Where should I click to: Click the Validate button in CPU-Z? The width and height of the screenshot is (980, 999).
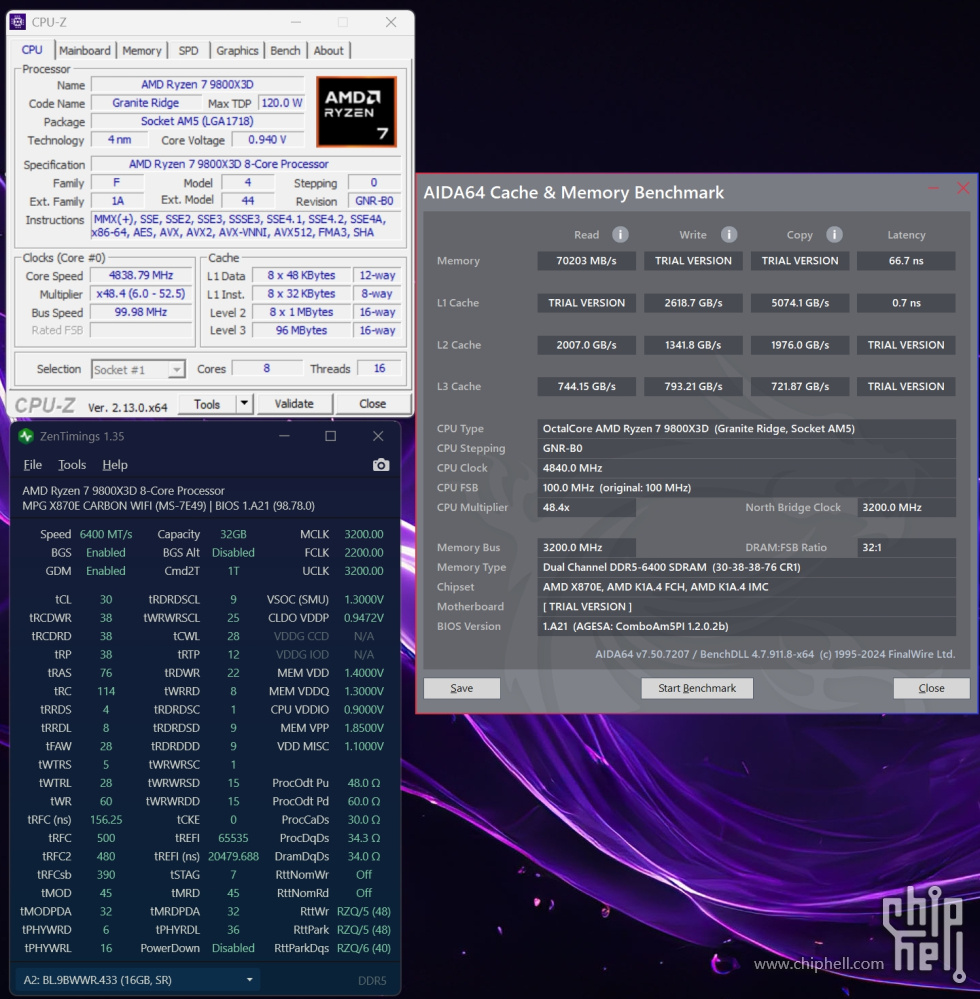[x=294, y=404]
